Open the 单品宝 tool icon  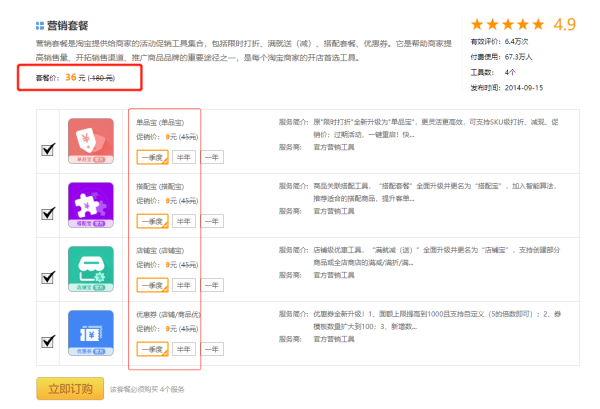[x=91, y=141]
